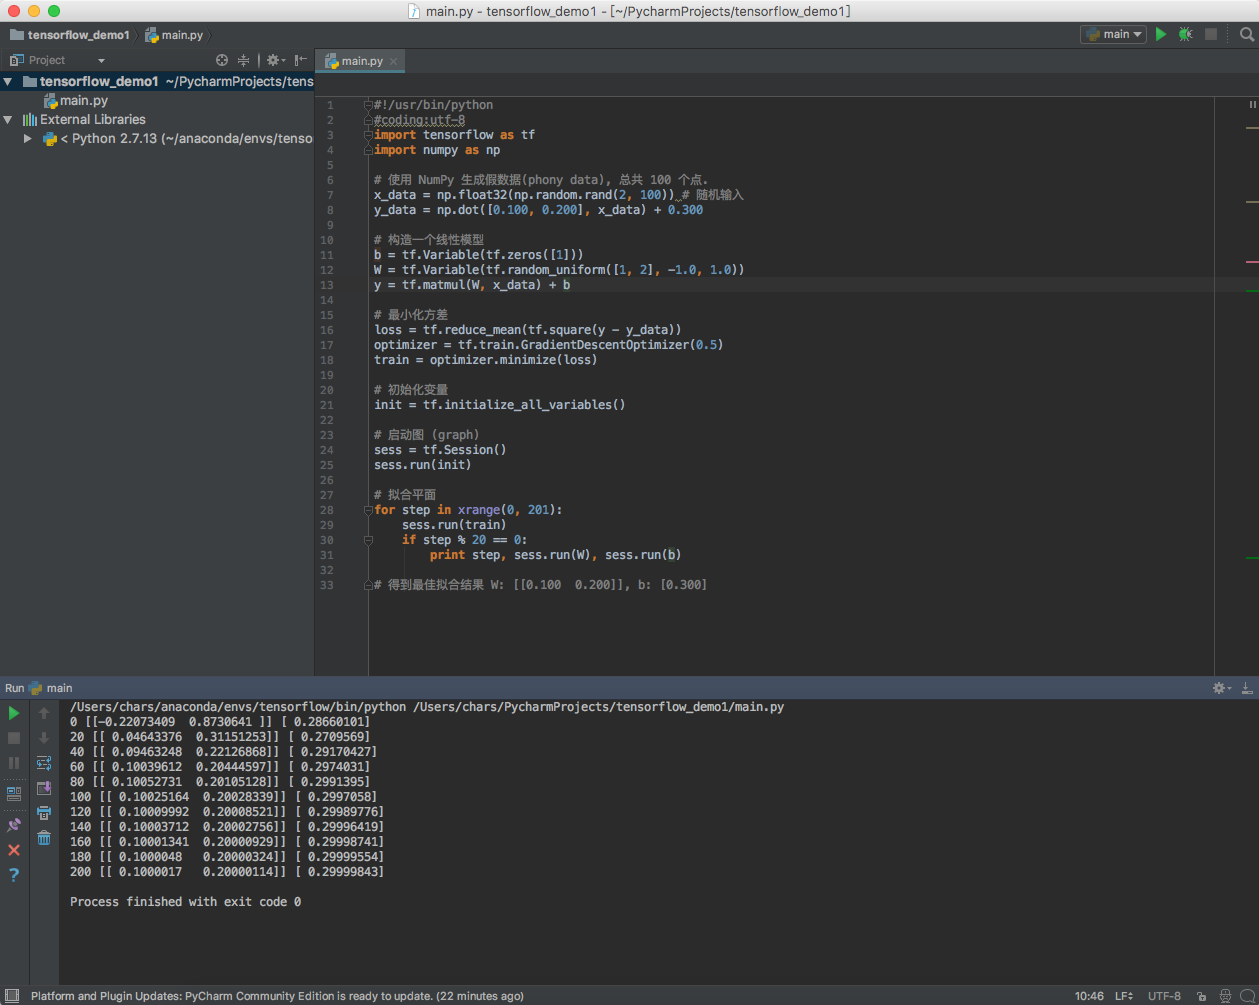1259x1005 pixels.
Task: Open Search Everywhere magnifier icon
Action: click(x=1246, y=34)
